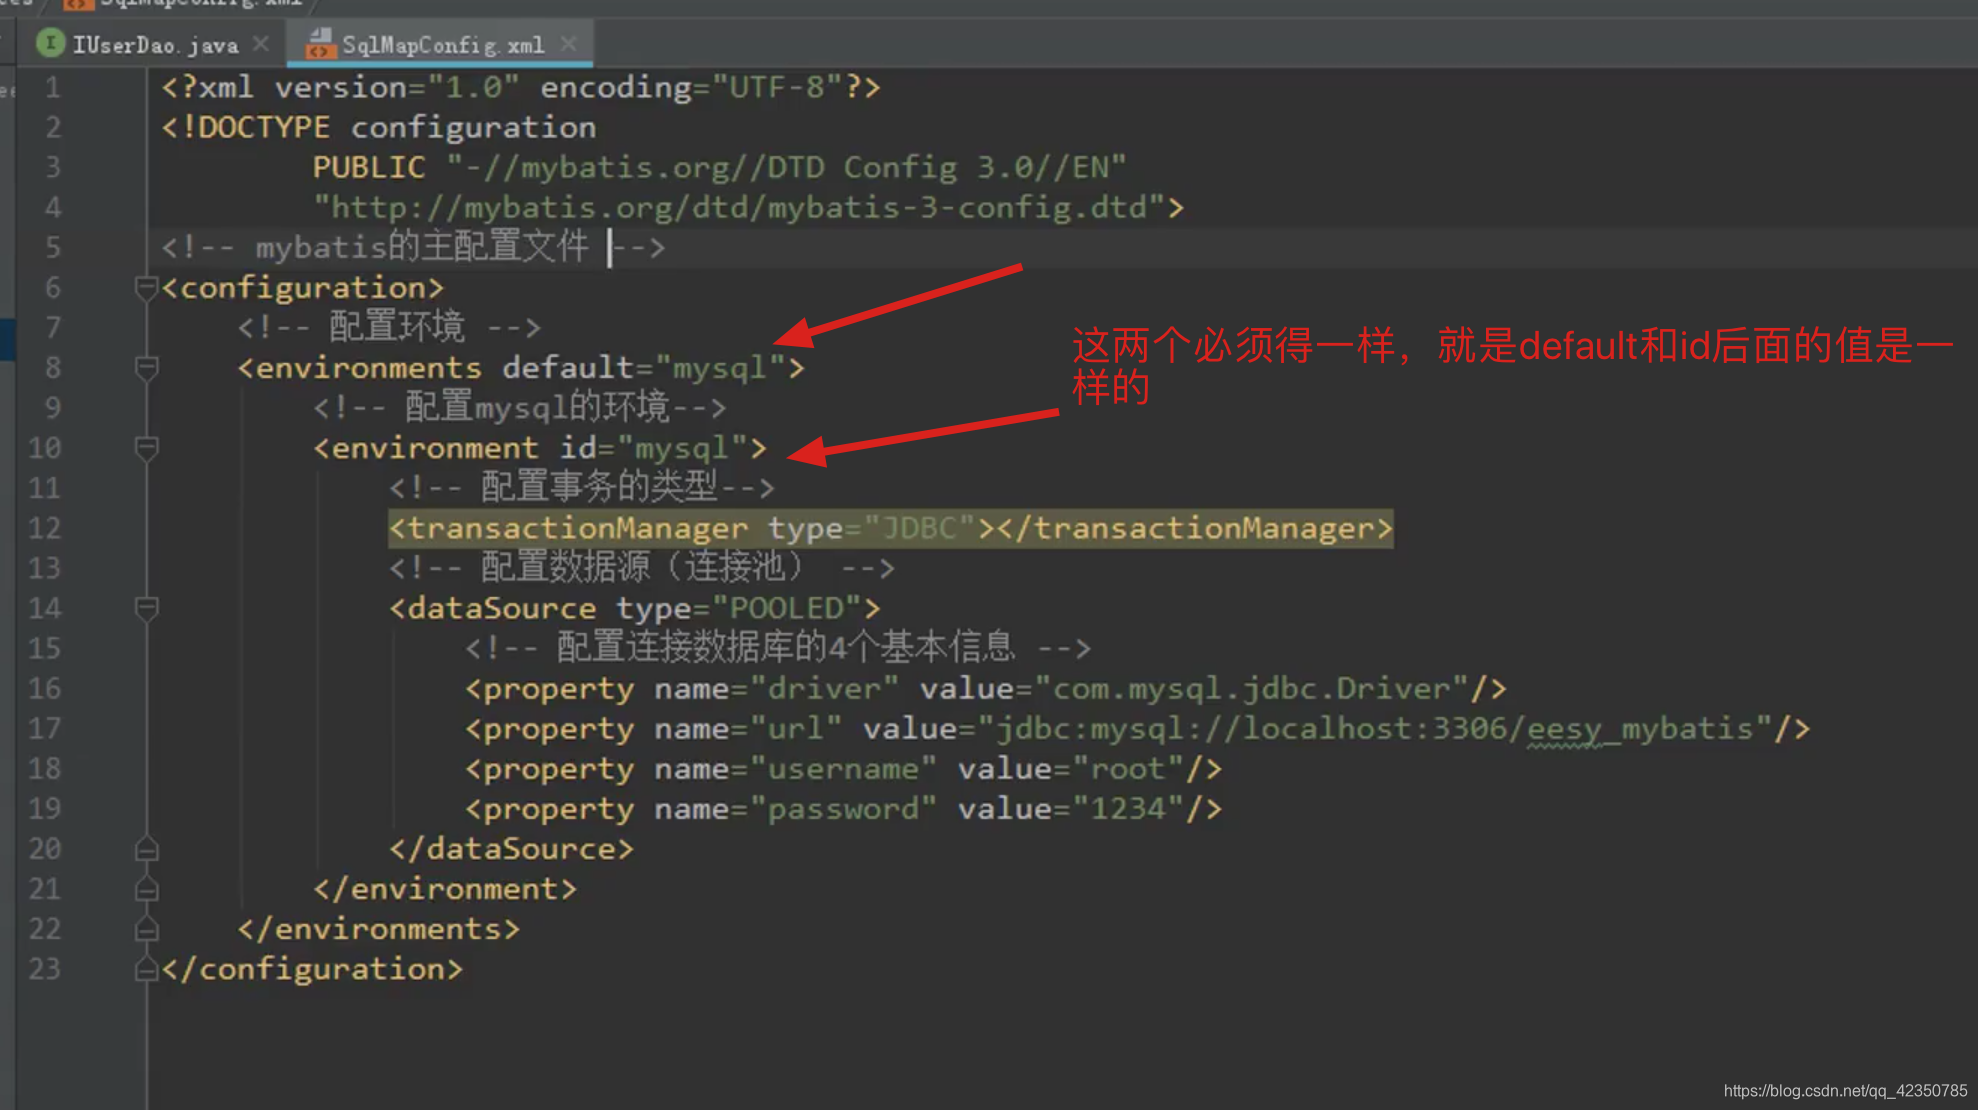The width and height of the screenshot is (1978, 1110).
Task: Collapse the environments fold marker on line 8
Action: 146,368
